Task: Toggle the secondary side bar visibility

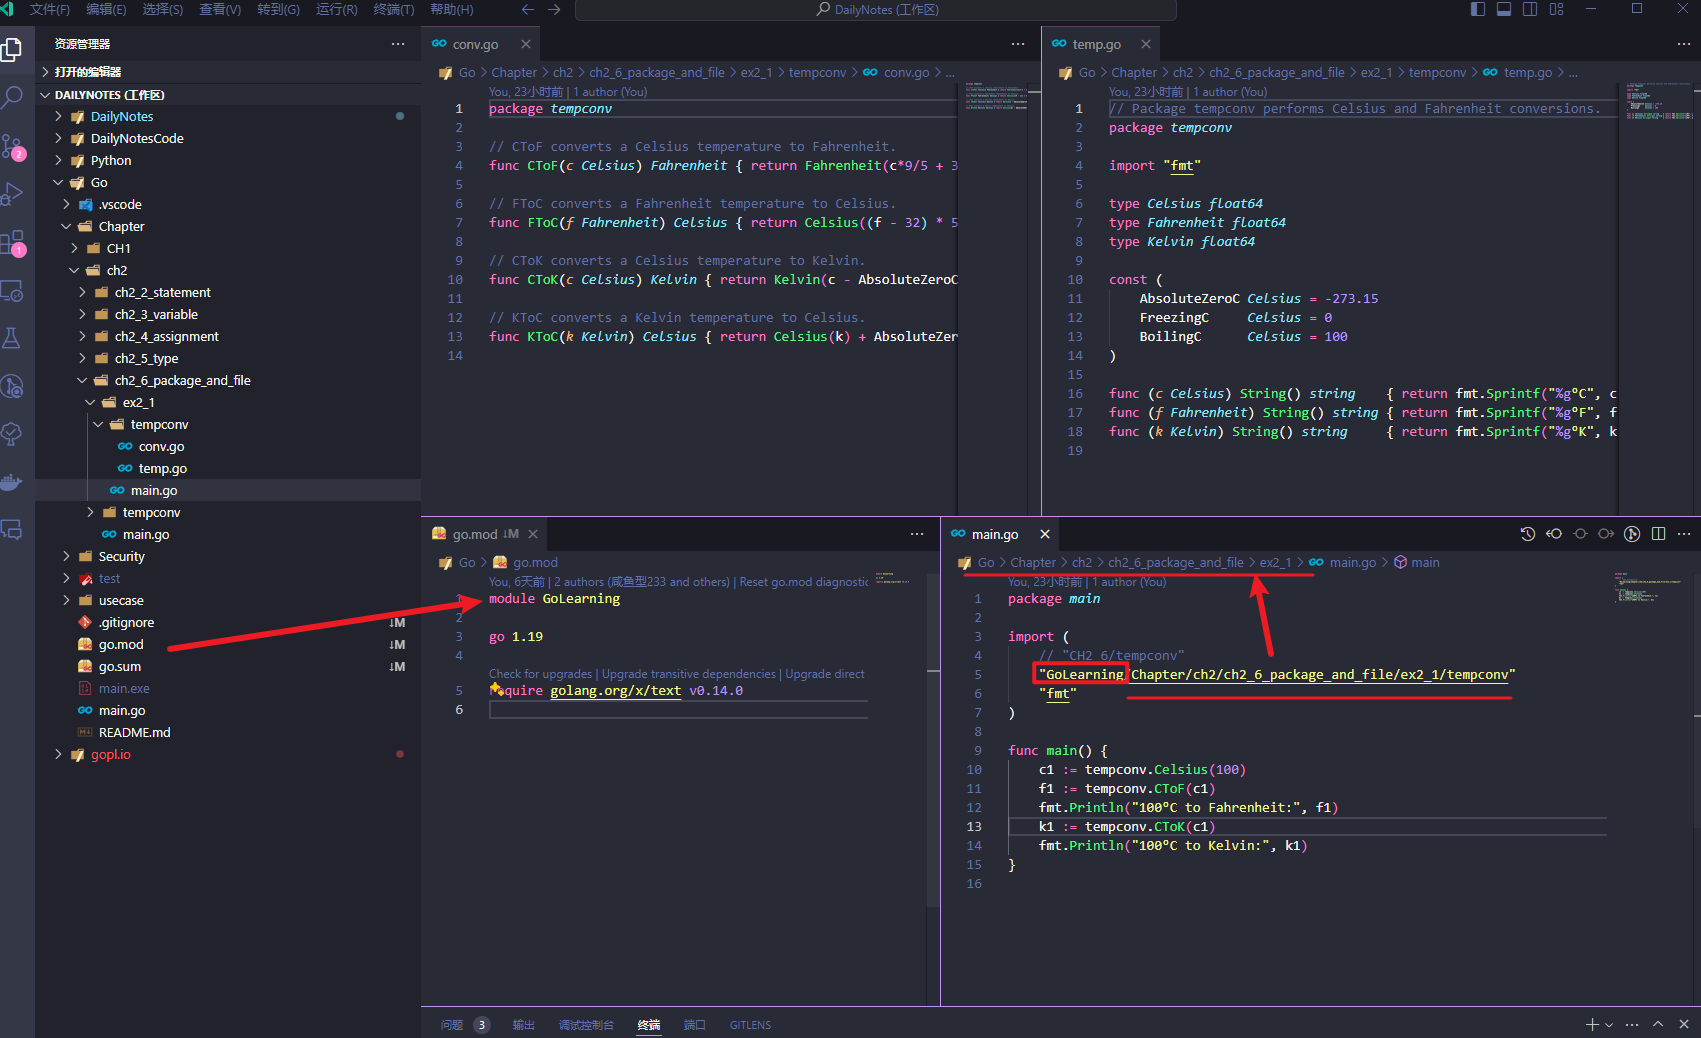Action: pyautogui.click(x=1530, y=9)
